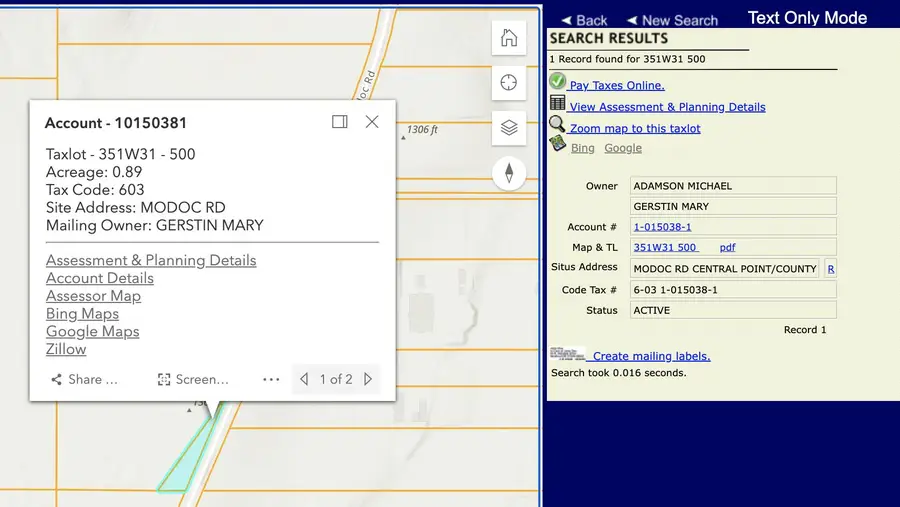Click Code Tax field 6-03 1-015038-1
The image size is (900, 507).
(x=733, y=289)
